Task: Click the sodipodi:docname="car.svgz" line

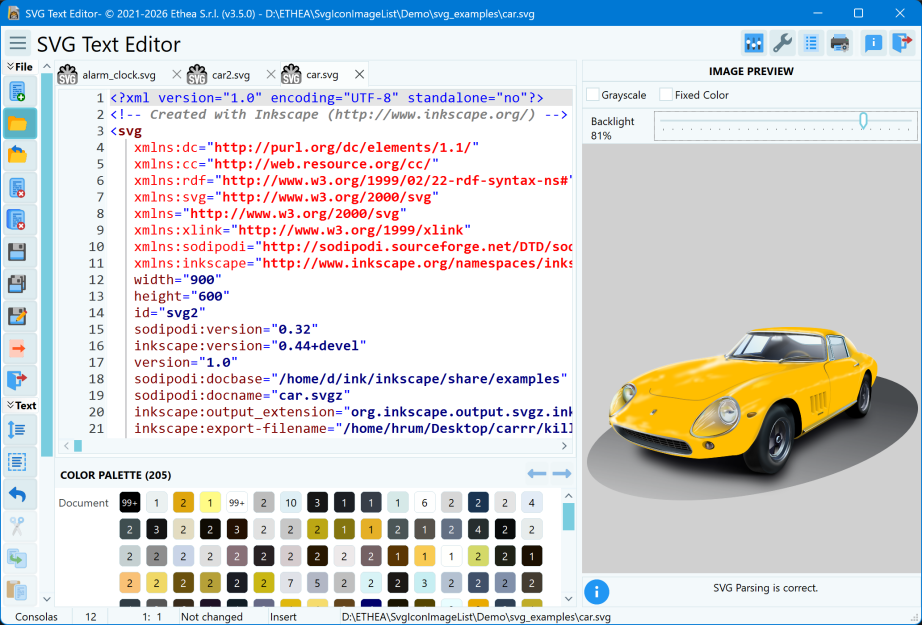Action: coord(242,395)
